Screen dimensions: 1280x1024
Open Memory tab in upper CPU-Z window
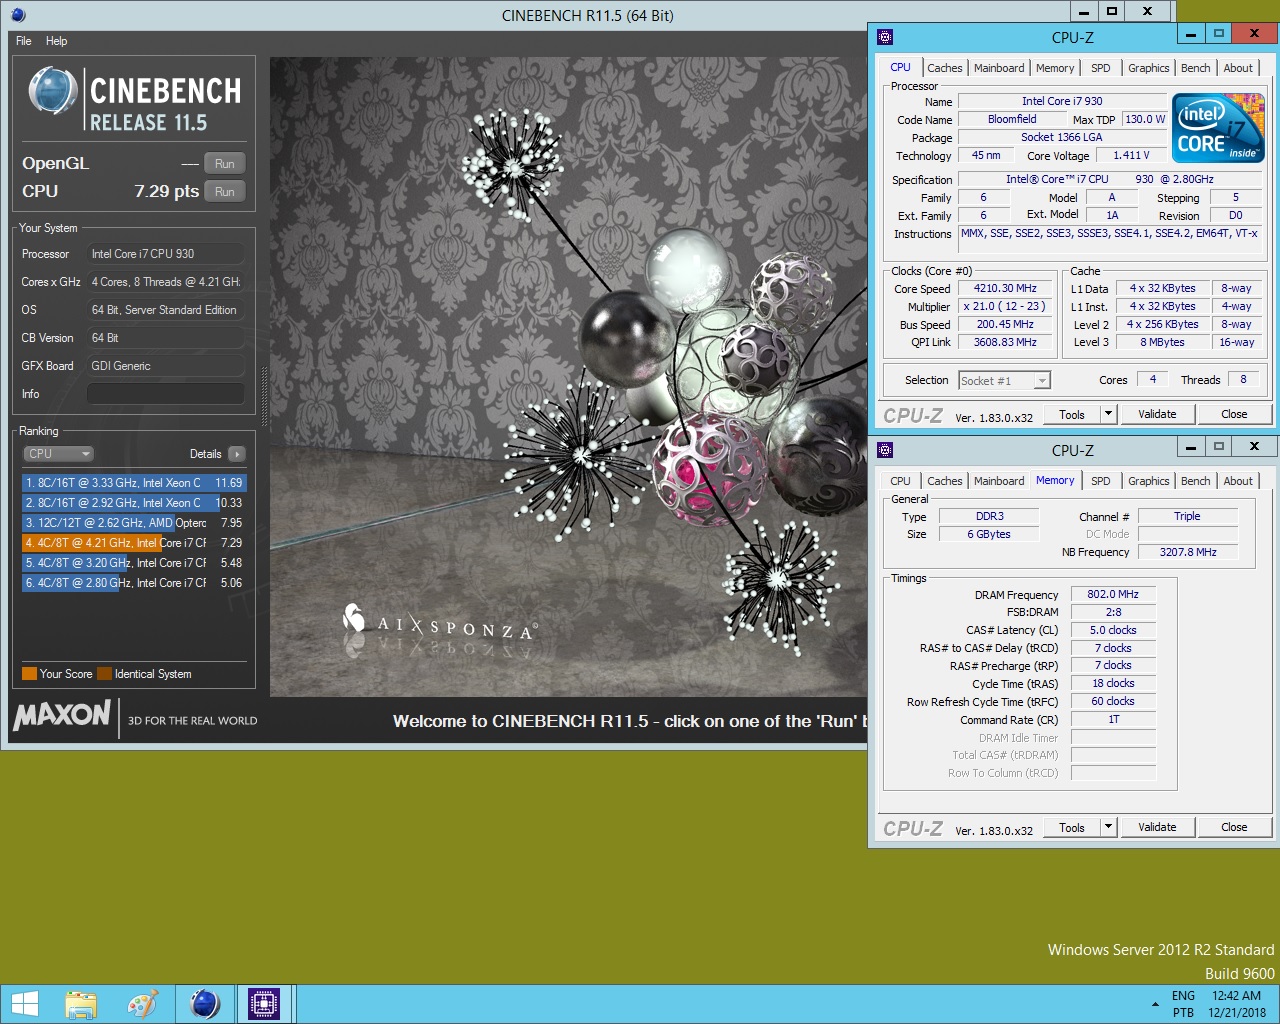[x=1055, y=68]
